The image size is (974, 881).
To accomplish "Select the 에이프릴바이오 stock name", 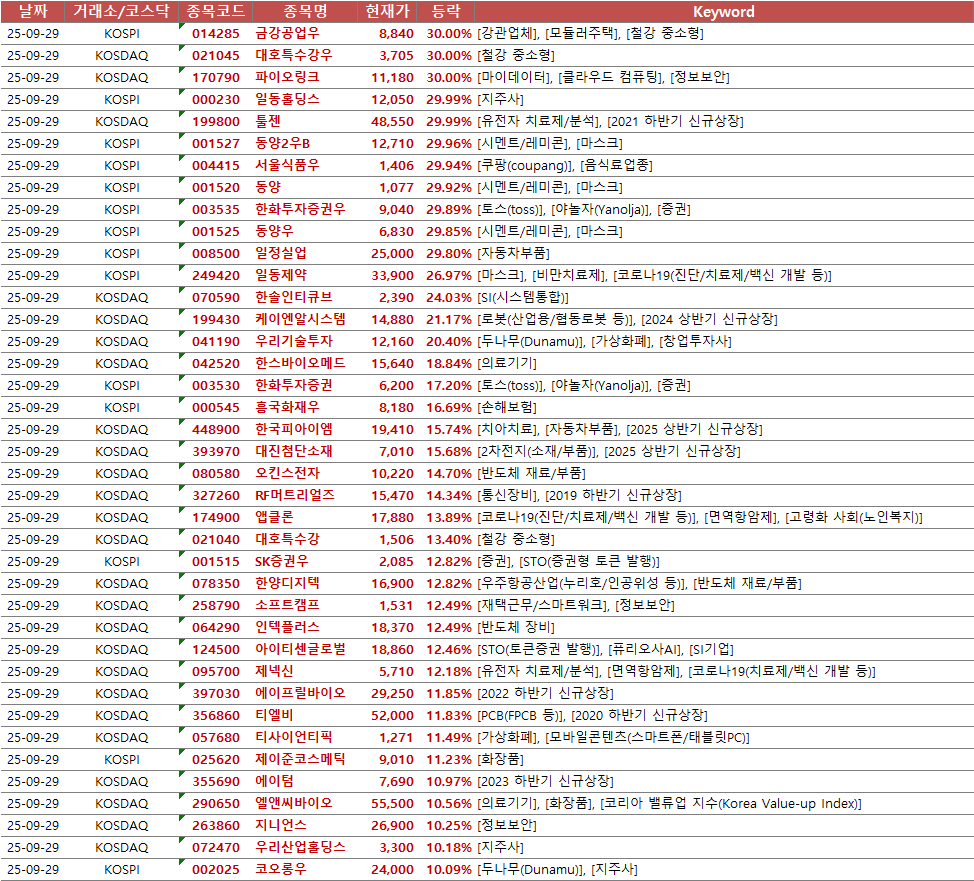I will (300, 693).
